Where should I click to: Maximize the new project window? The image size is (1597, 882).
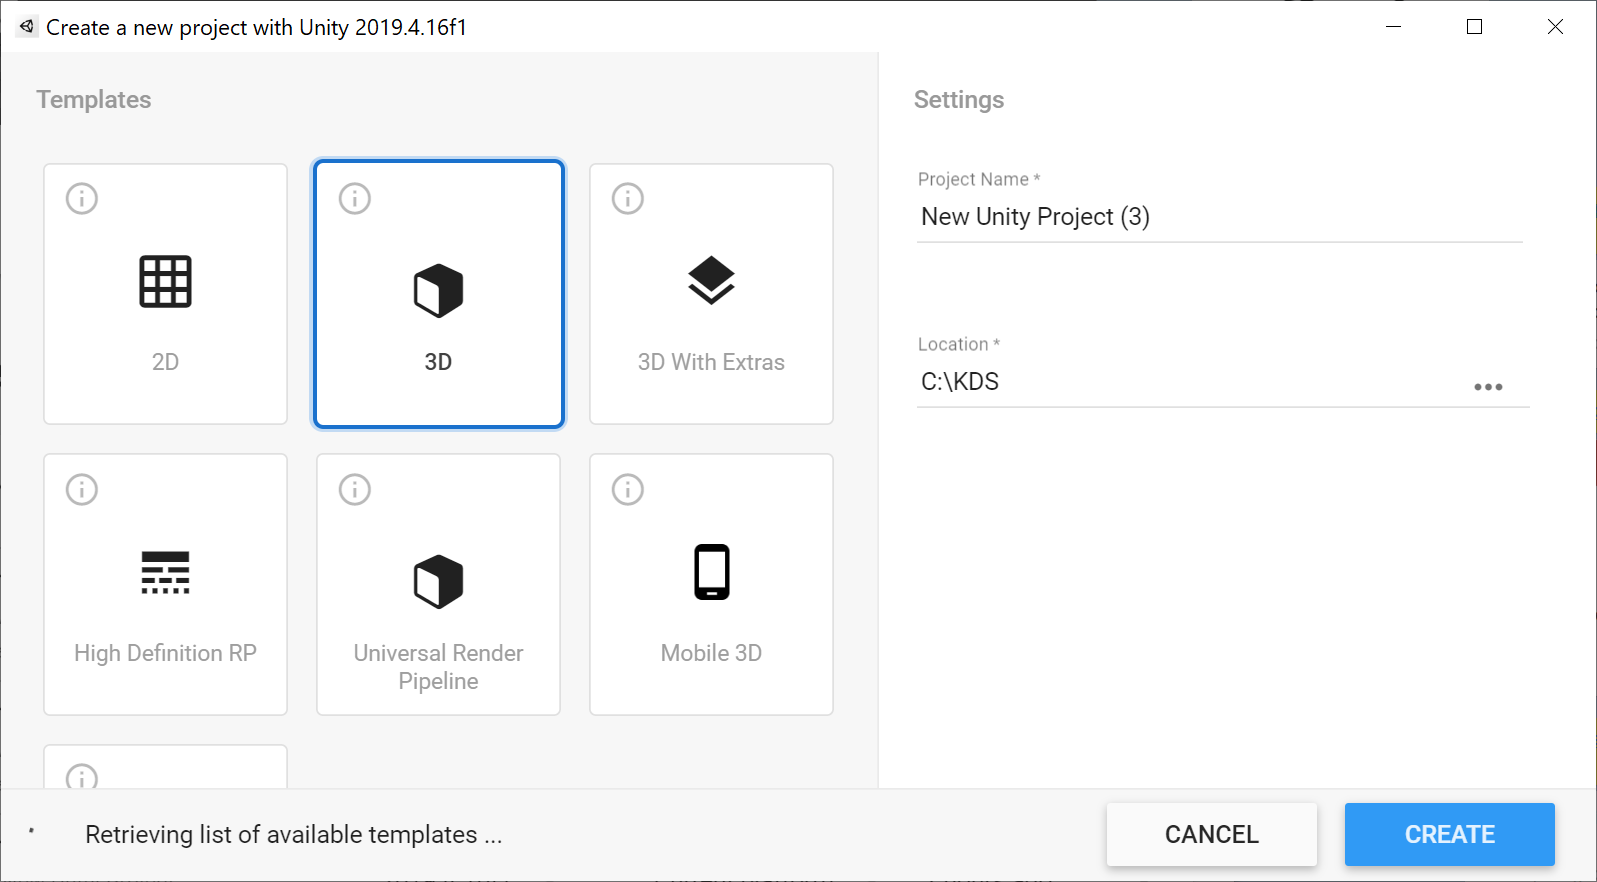(x=1474, y=27)
